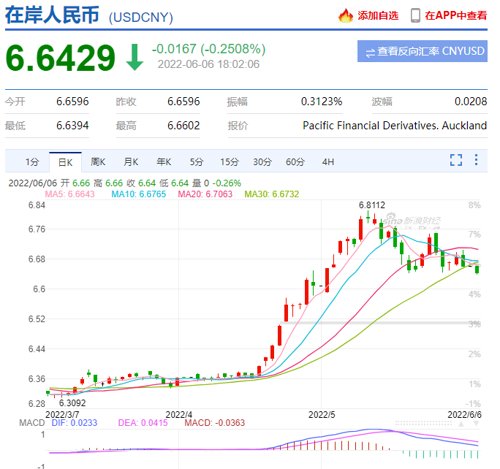This screenshot has height=469, width=500.
Task: Select the 4H chart interval
Action: pyautogui.click(x=328, y=162)
